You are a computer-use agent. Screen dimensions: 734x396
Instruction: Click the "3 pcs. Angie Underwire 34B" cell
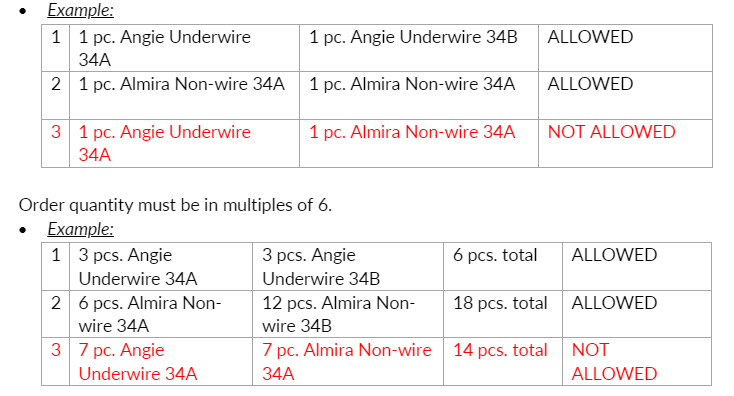[x=348, y=266]
